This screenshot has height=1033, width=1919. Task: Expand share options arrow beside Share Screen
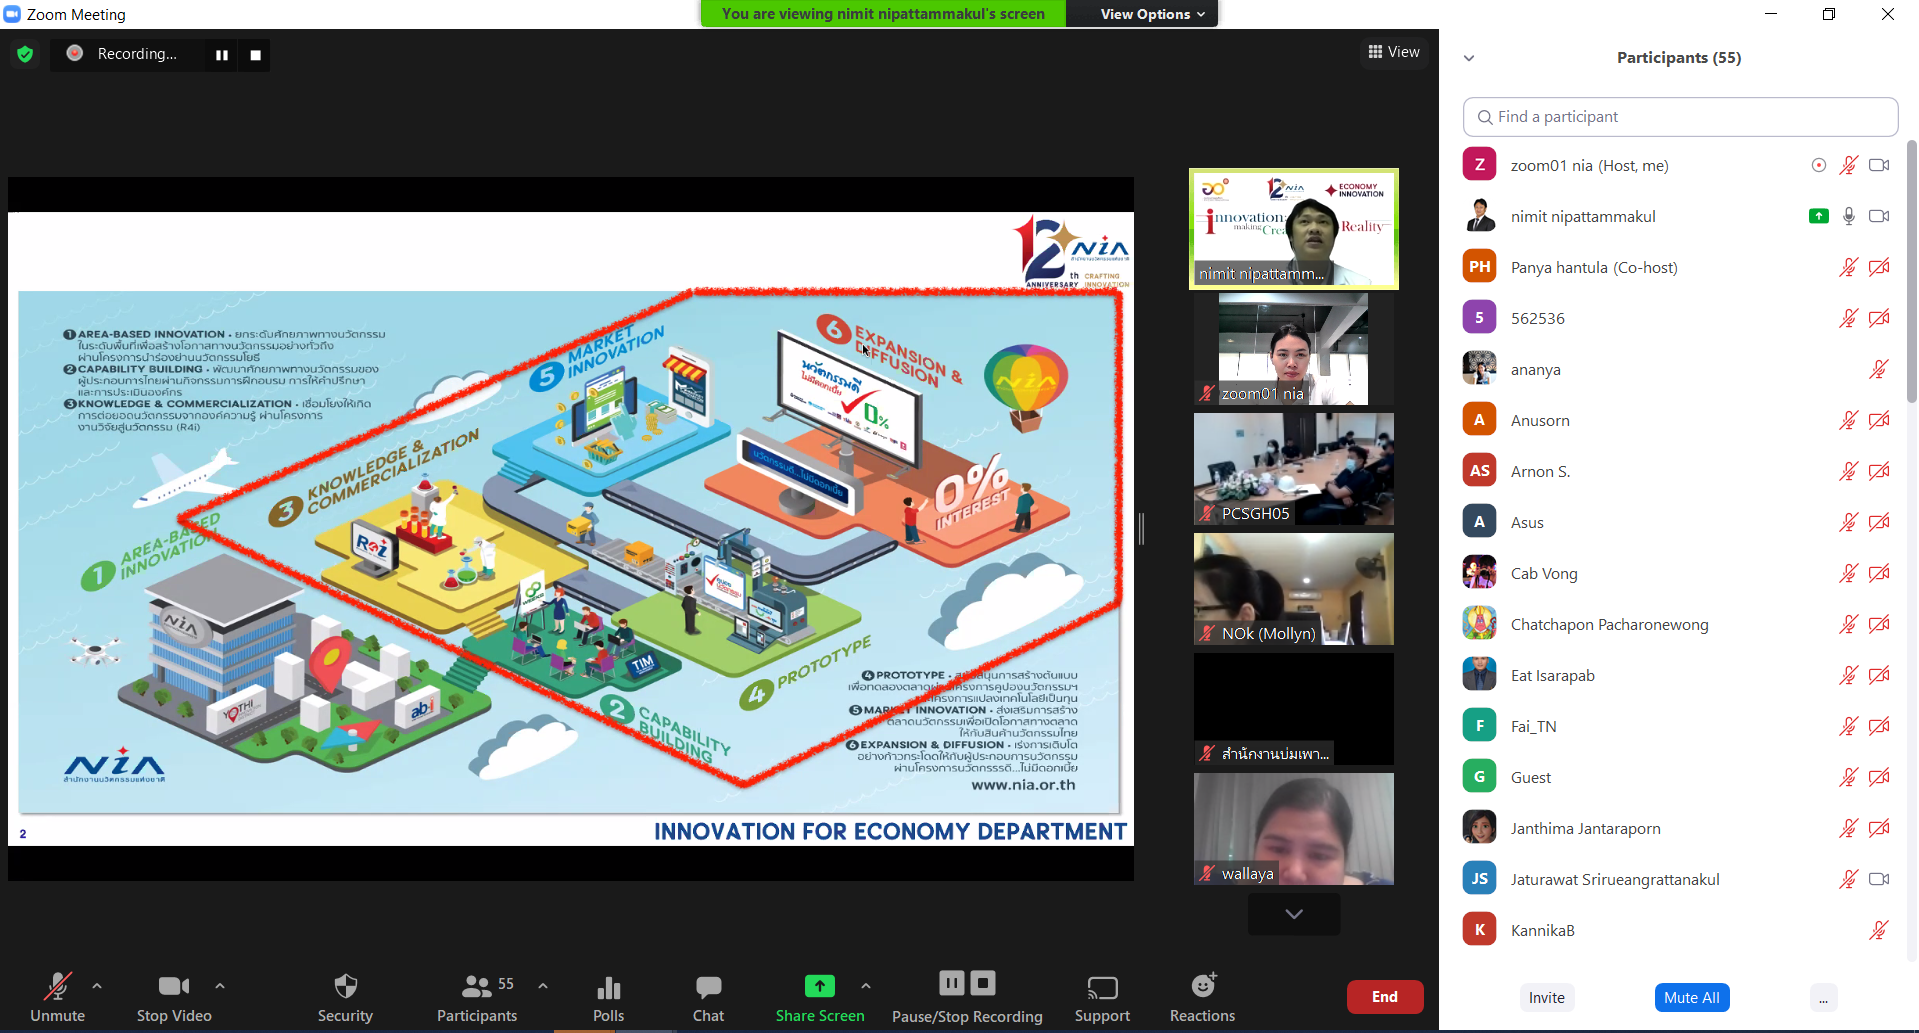[x=866, y=986]
